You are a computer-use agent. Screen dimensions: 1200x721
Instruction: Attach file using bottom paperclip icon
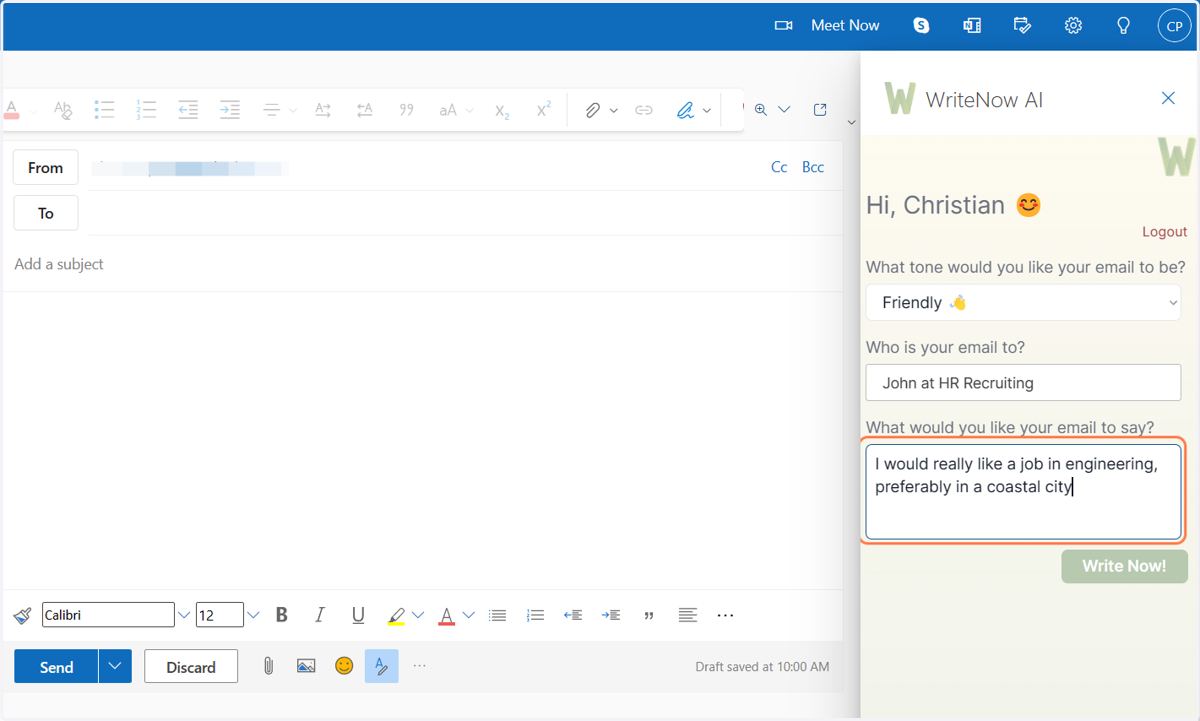(268, 666)
